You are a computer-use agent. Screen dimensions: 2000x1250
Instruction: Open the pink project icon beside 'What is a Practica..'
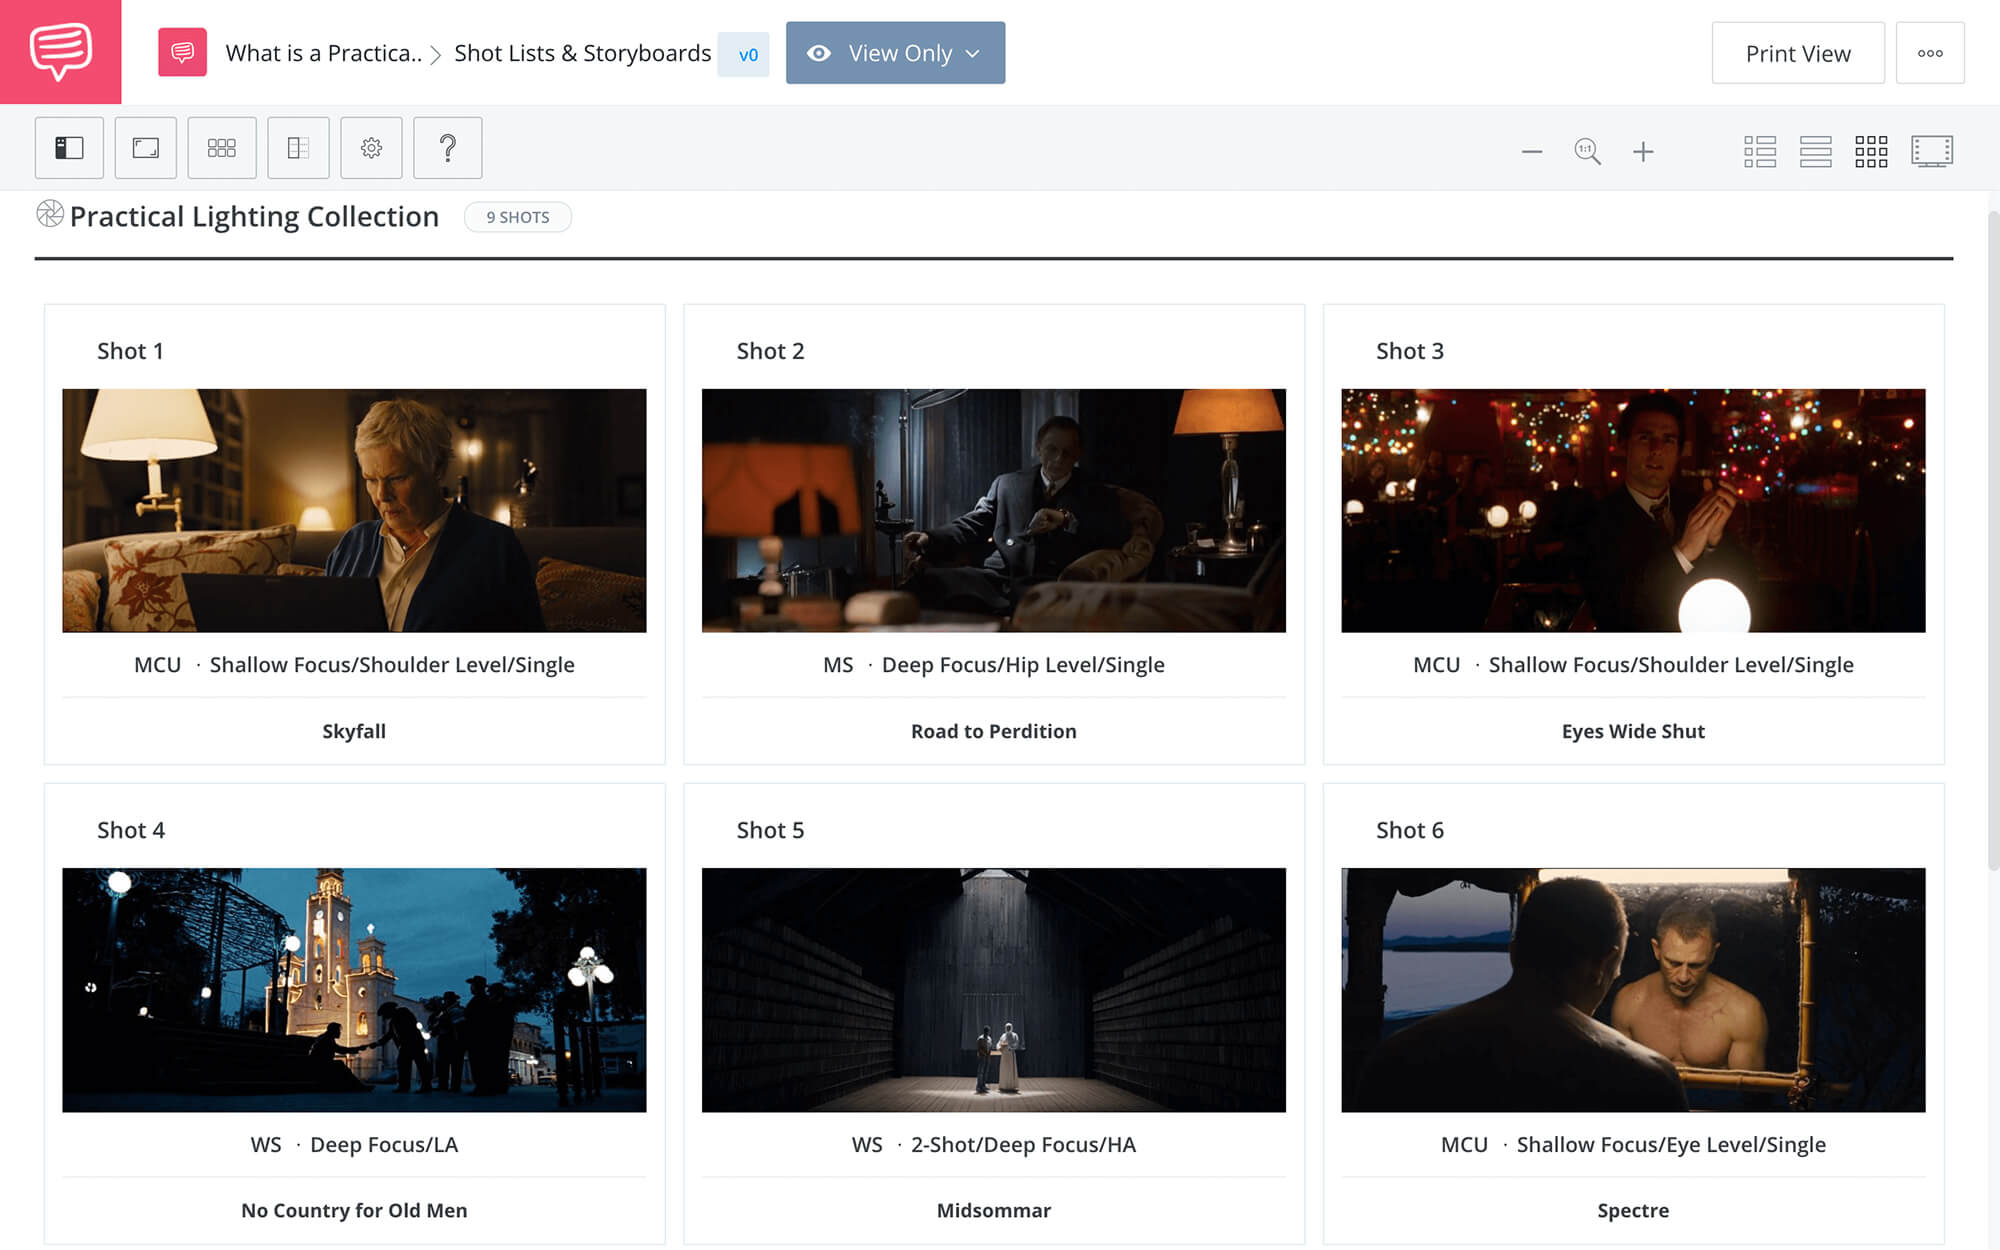click(x=182, y=52)
